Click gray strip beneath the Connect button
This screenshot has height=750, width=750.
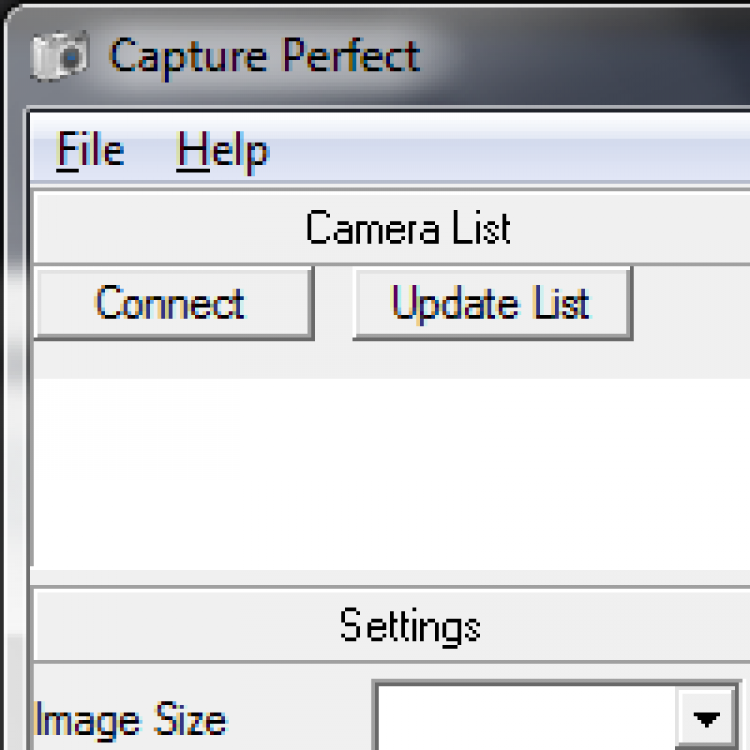(391, 360)
